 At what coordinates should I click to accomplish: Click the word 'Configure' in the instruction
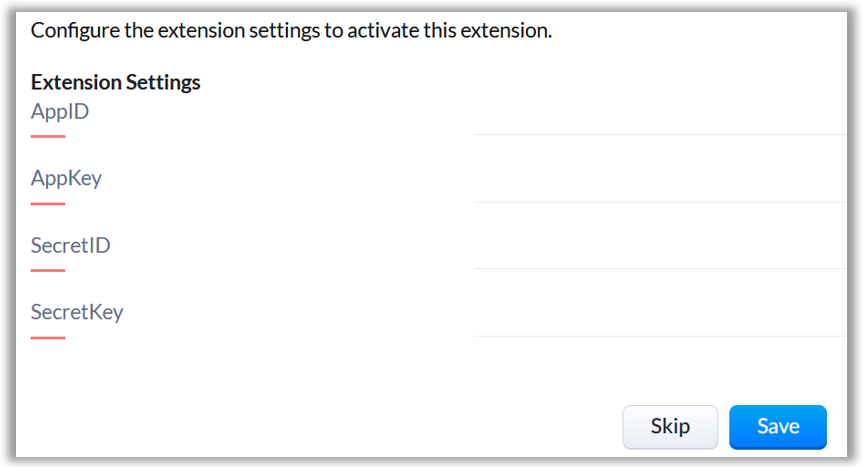(x=73, y=30)
